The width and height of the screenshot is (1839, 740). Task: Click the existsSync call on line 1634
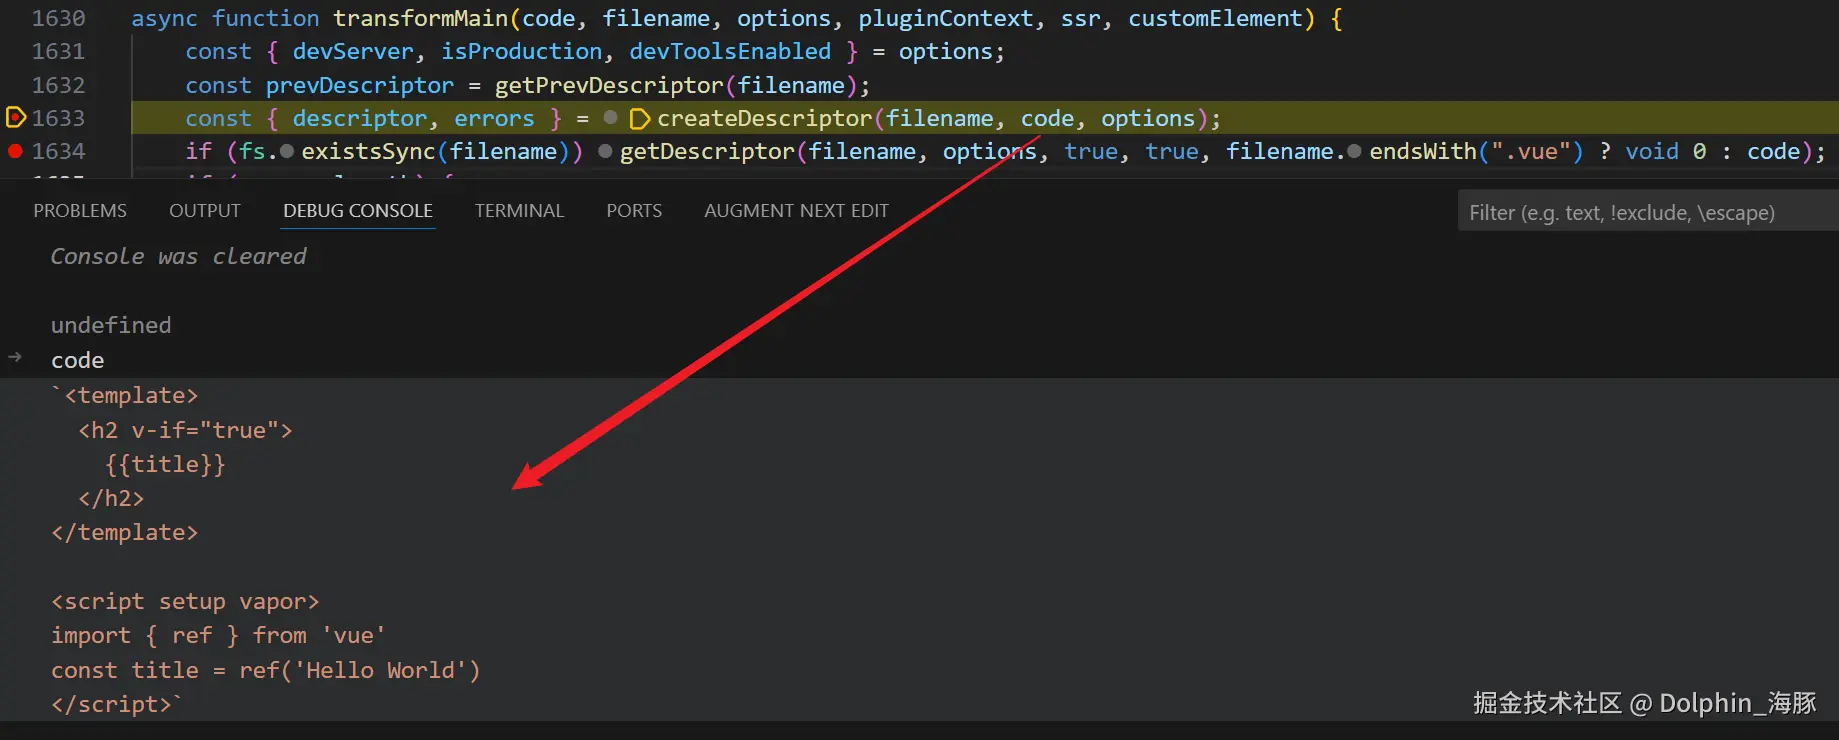click(x=368, y=151)
